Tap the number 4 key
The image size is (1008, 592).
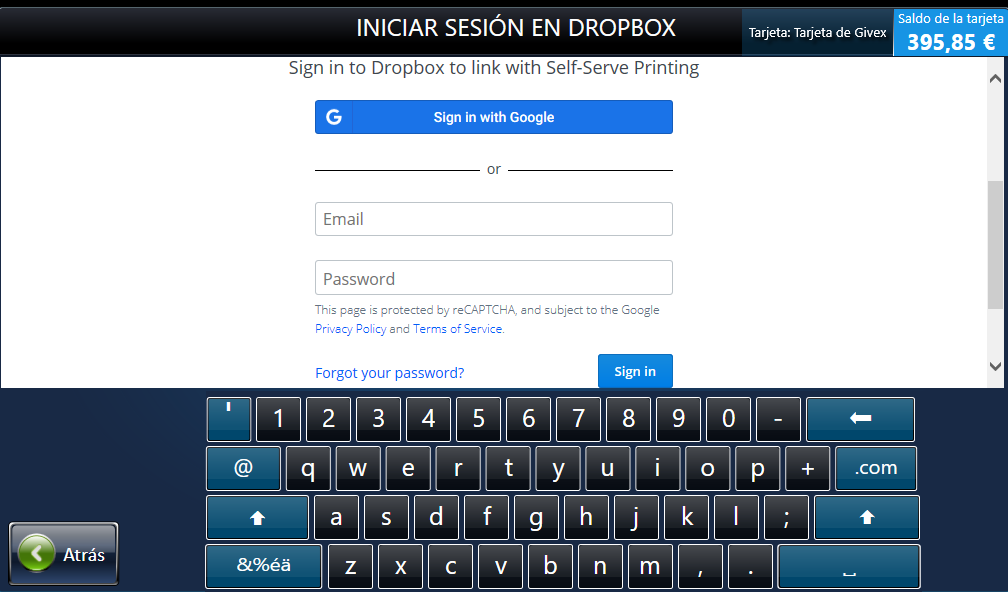pyautogui.click(x=428, y=419)
